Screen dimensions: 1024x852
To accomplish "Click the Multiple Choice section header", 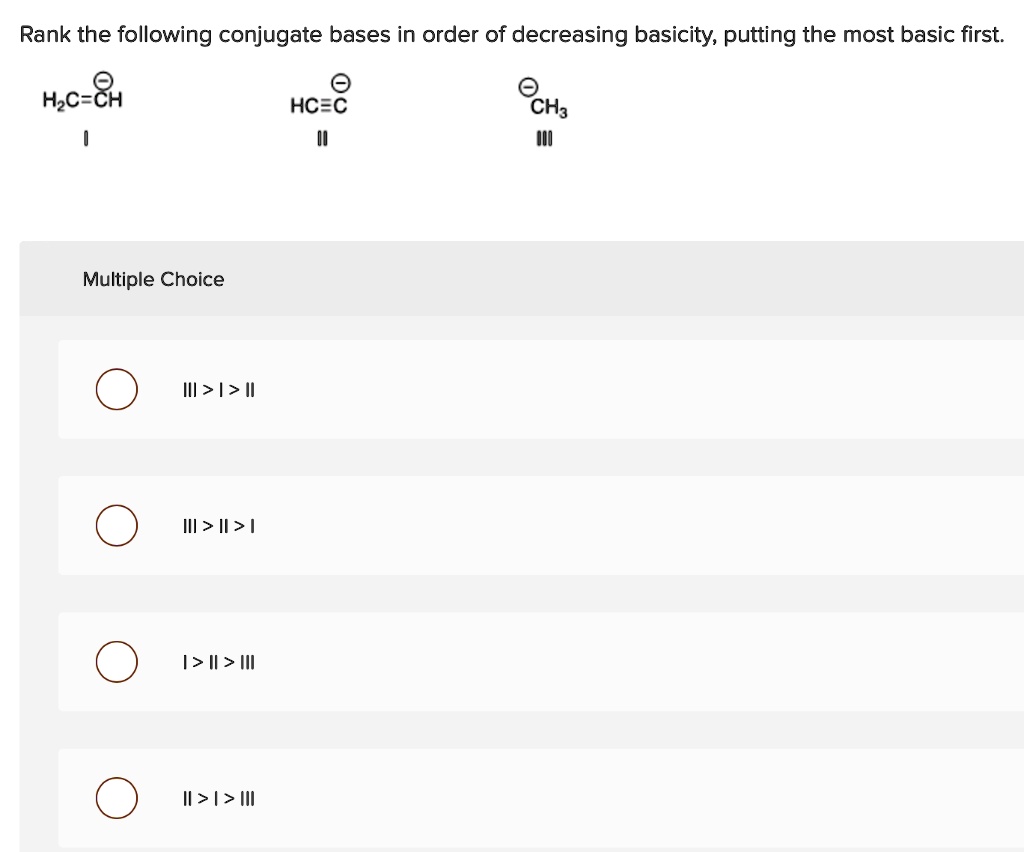I will 153,279.
